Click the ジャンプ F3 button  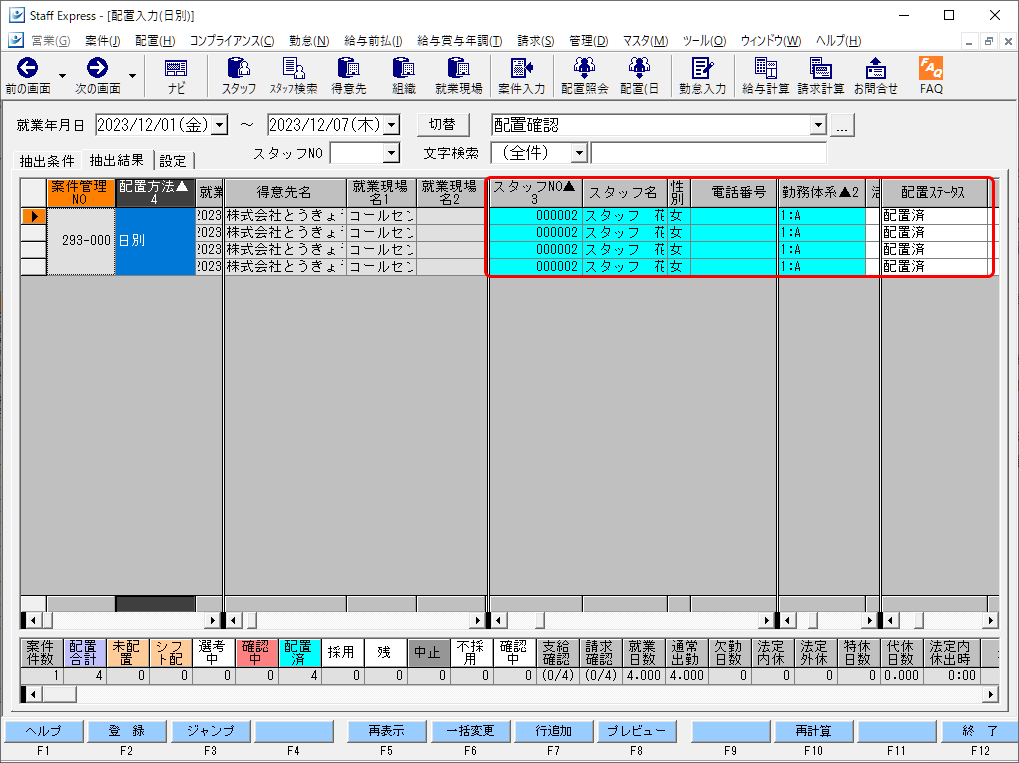211,731
